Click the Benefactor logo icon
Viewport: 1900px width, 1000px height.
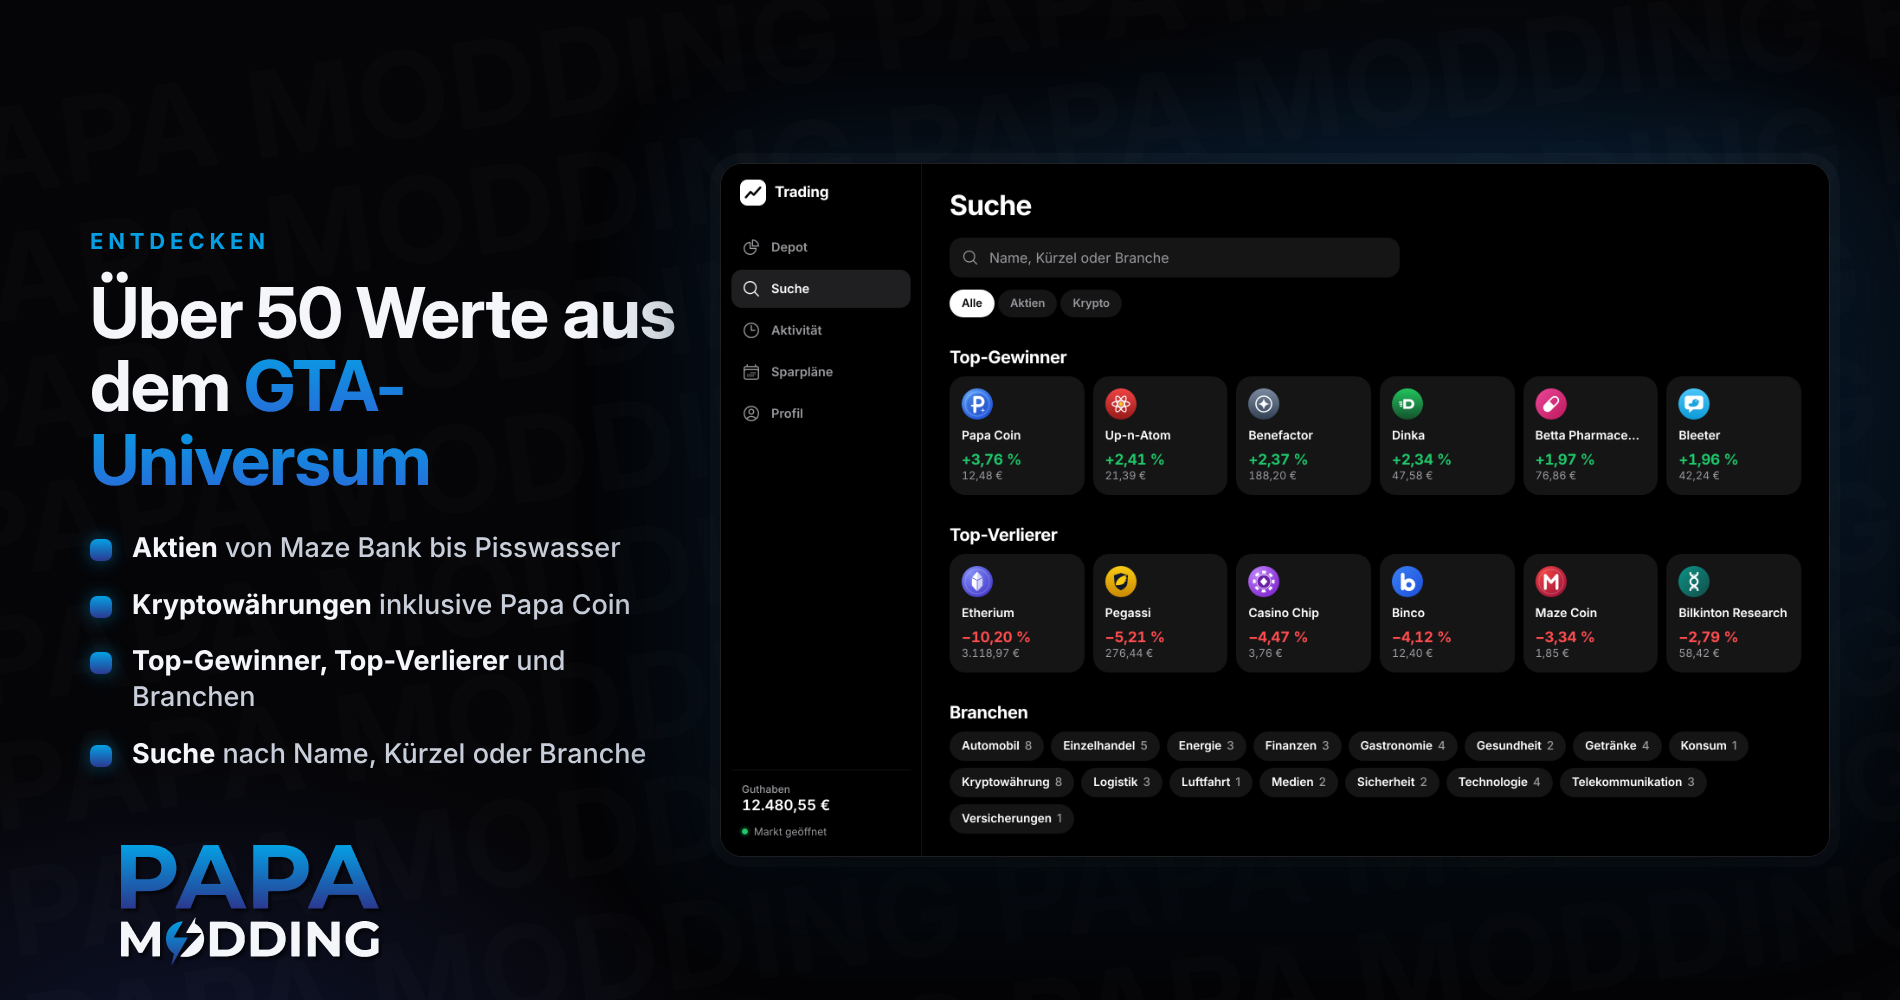[1264, 404]
